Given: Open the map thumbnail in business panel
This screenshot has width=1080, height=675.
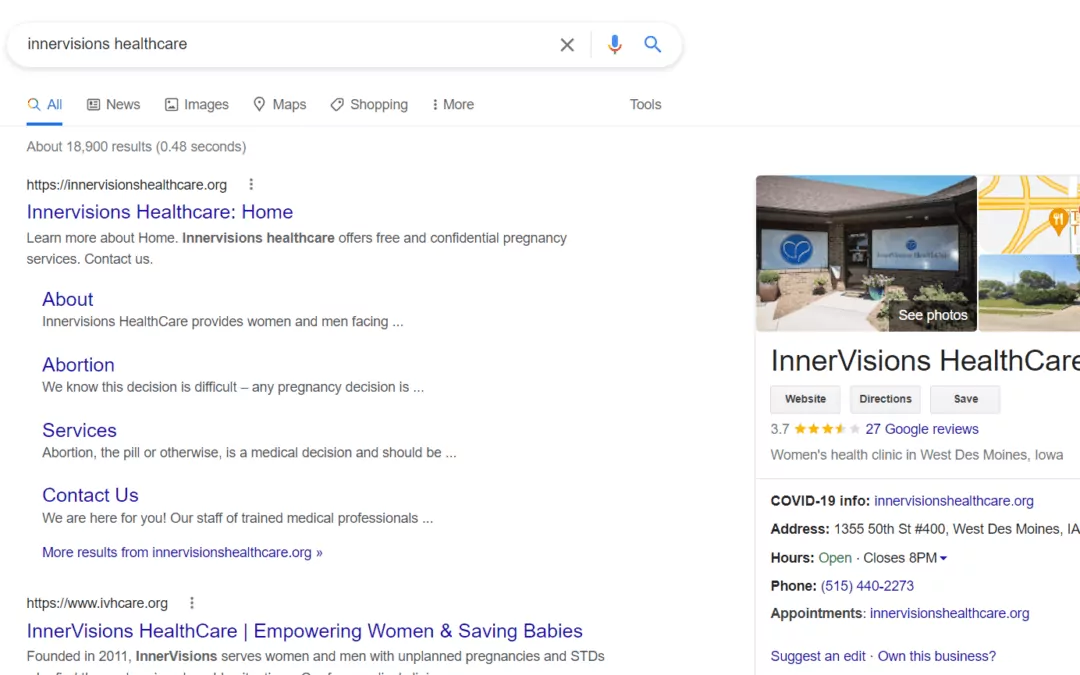Looking at the screenshot, I should (1029, 214).
